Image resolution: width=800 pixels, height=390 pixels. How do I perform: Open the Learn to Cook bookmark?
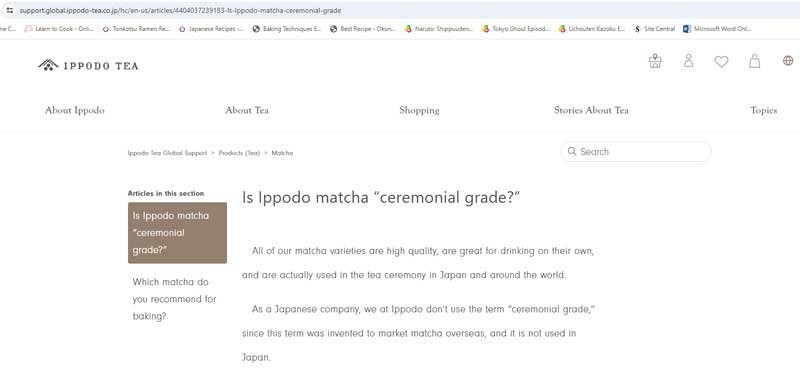[x=59, y=29]
